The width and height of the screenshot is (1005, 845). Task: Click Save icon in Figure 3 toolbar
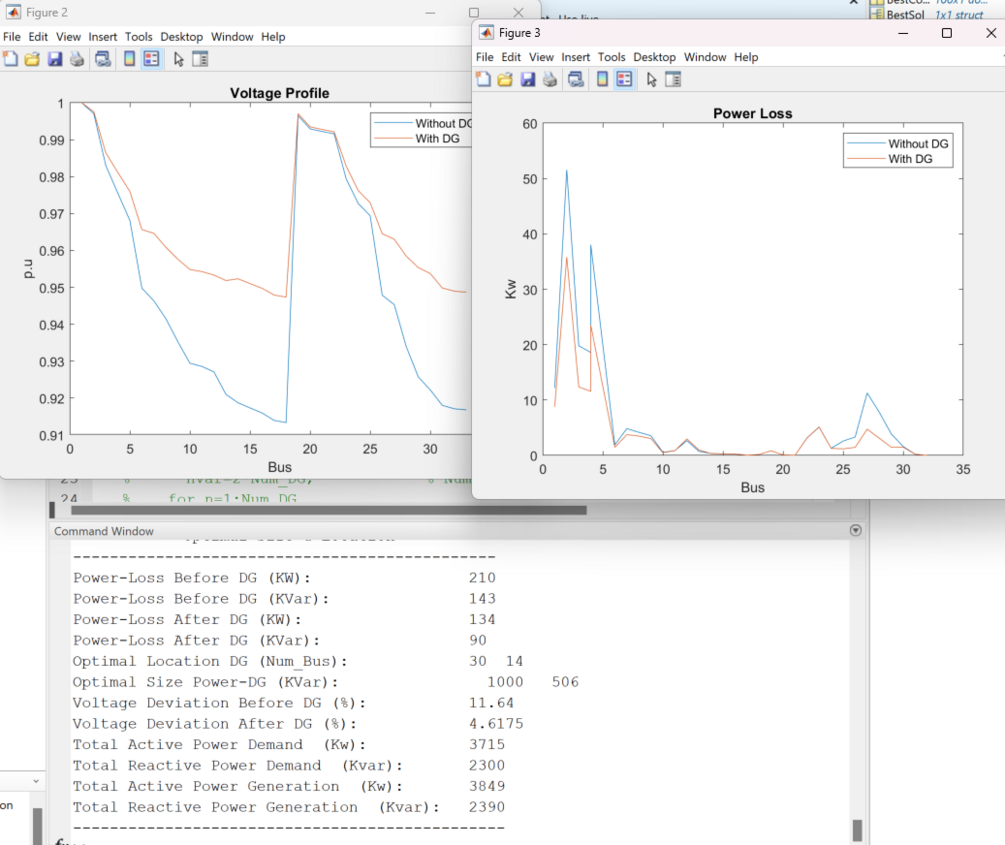click(527, 79)
